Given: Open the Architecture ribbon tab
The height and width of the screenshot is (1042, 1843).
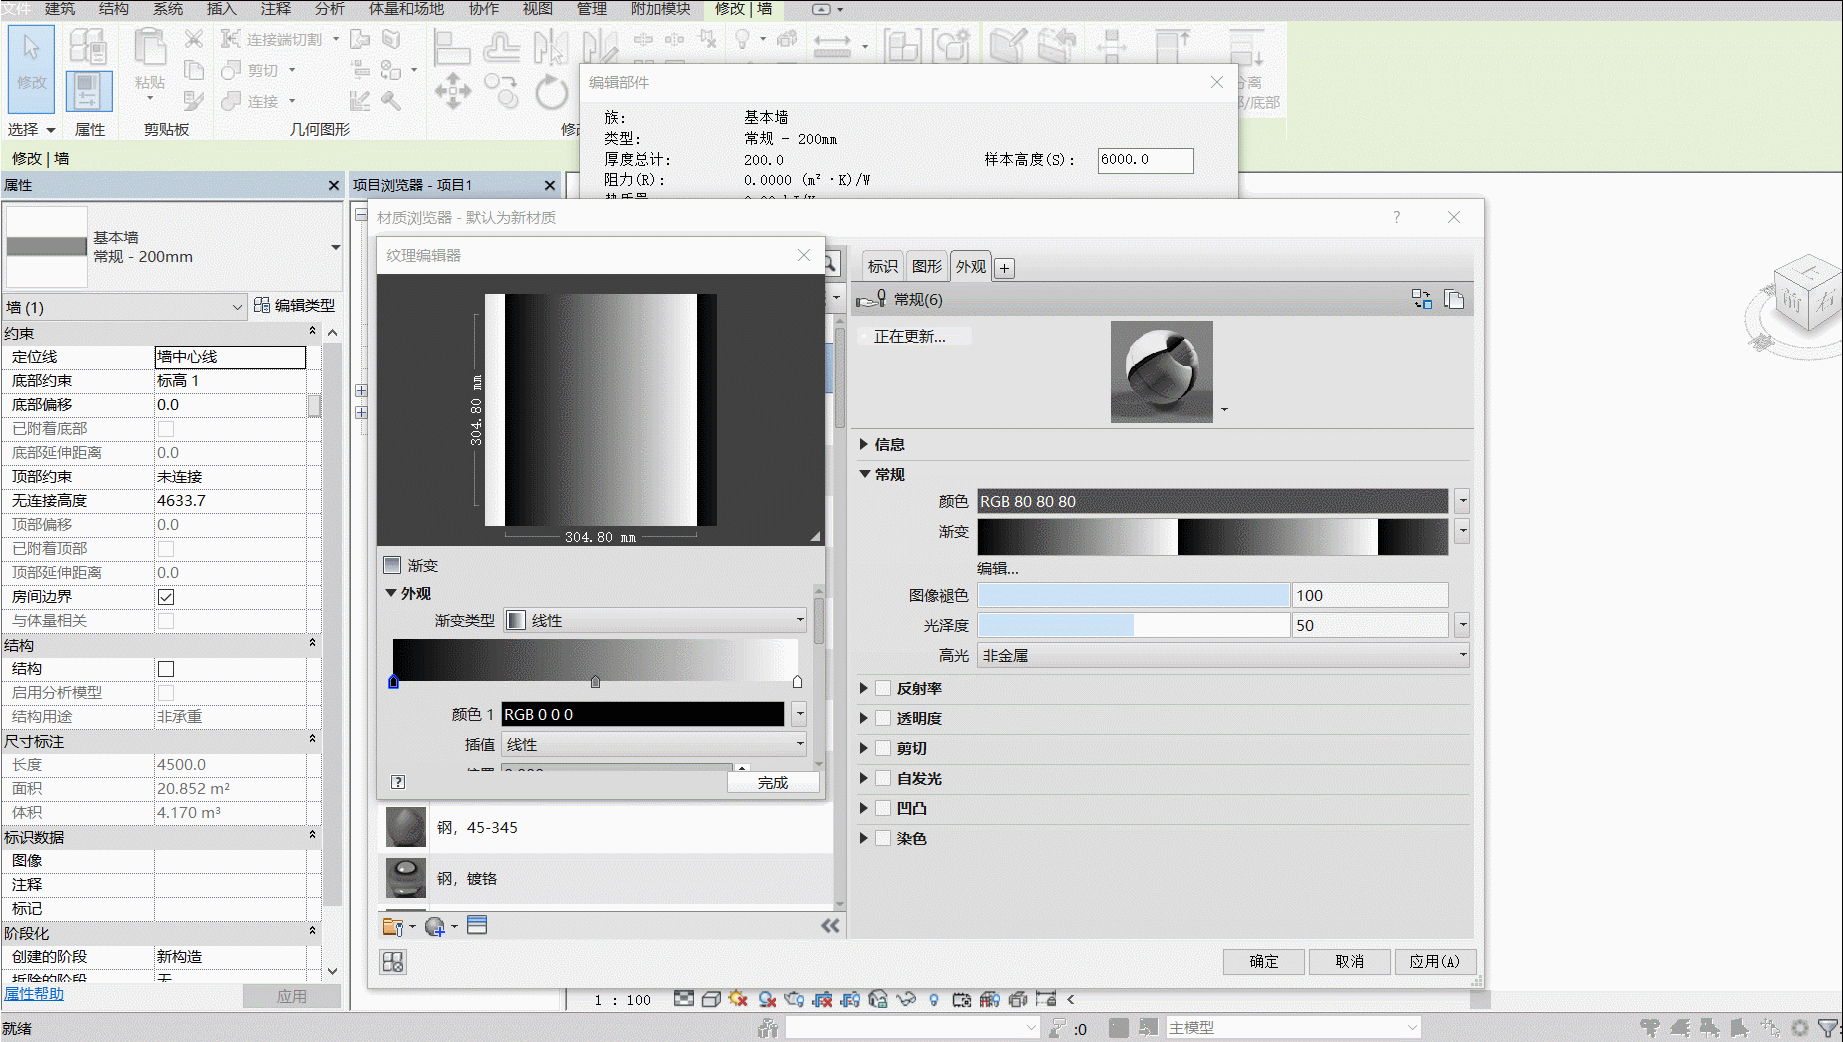Looking at the screenshot, I should [x=60, y=9].
